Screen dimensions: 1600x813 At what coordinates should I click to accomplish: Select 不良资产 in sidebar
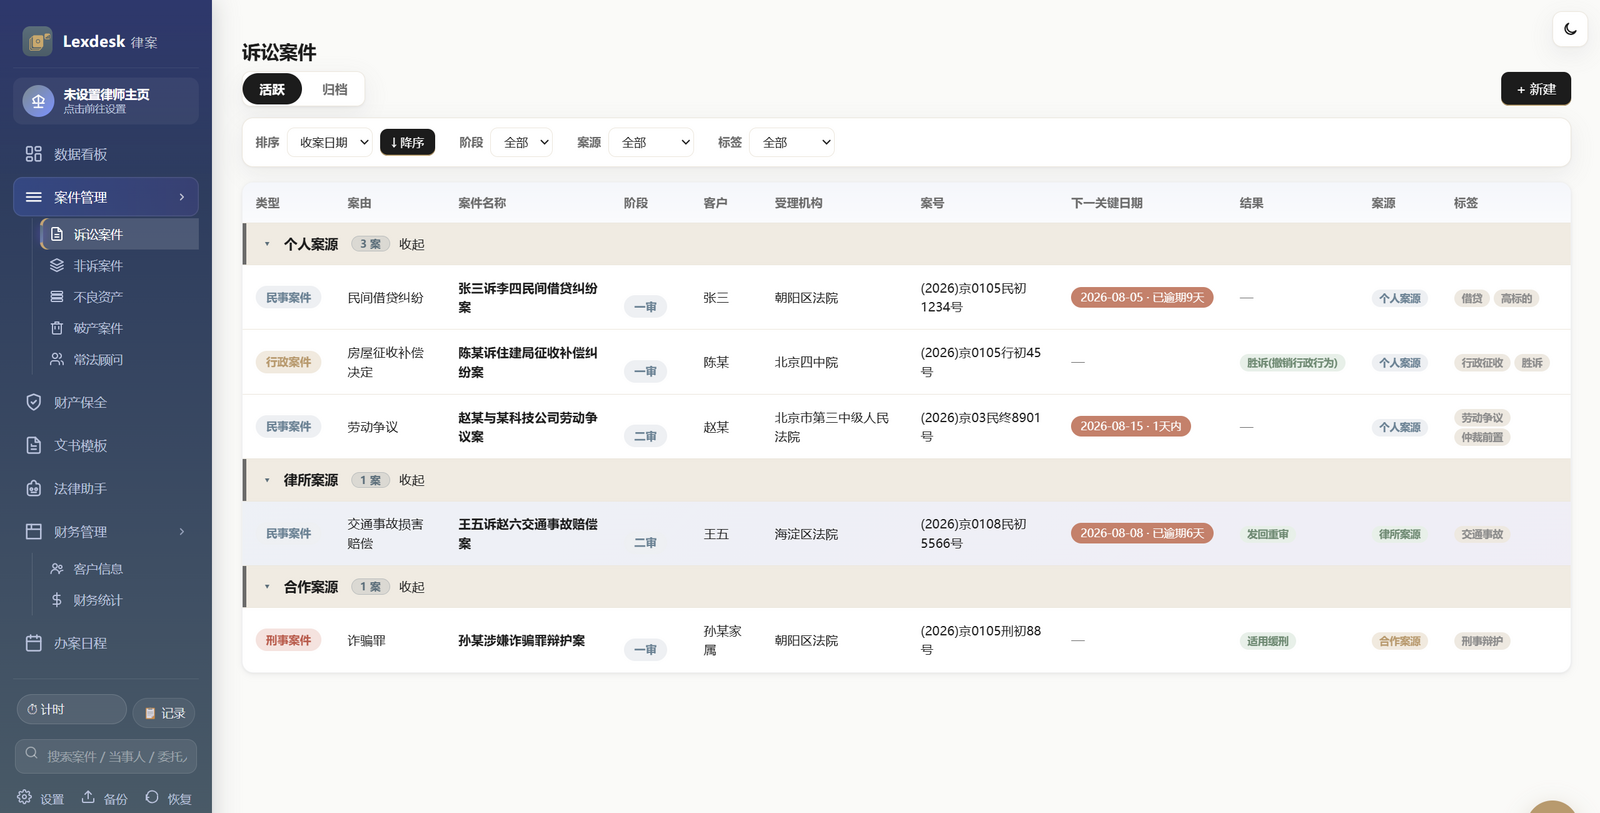[119, 297]
